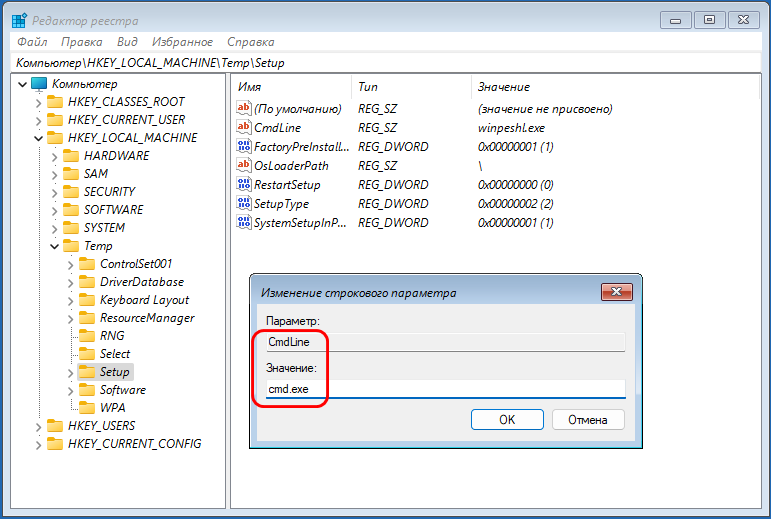
Task: Expand the Setup key chevron
Action: pos(70,373)
